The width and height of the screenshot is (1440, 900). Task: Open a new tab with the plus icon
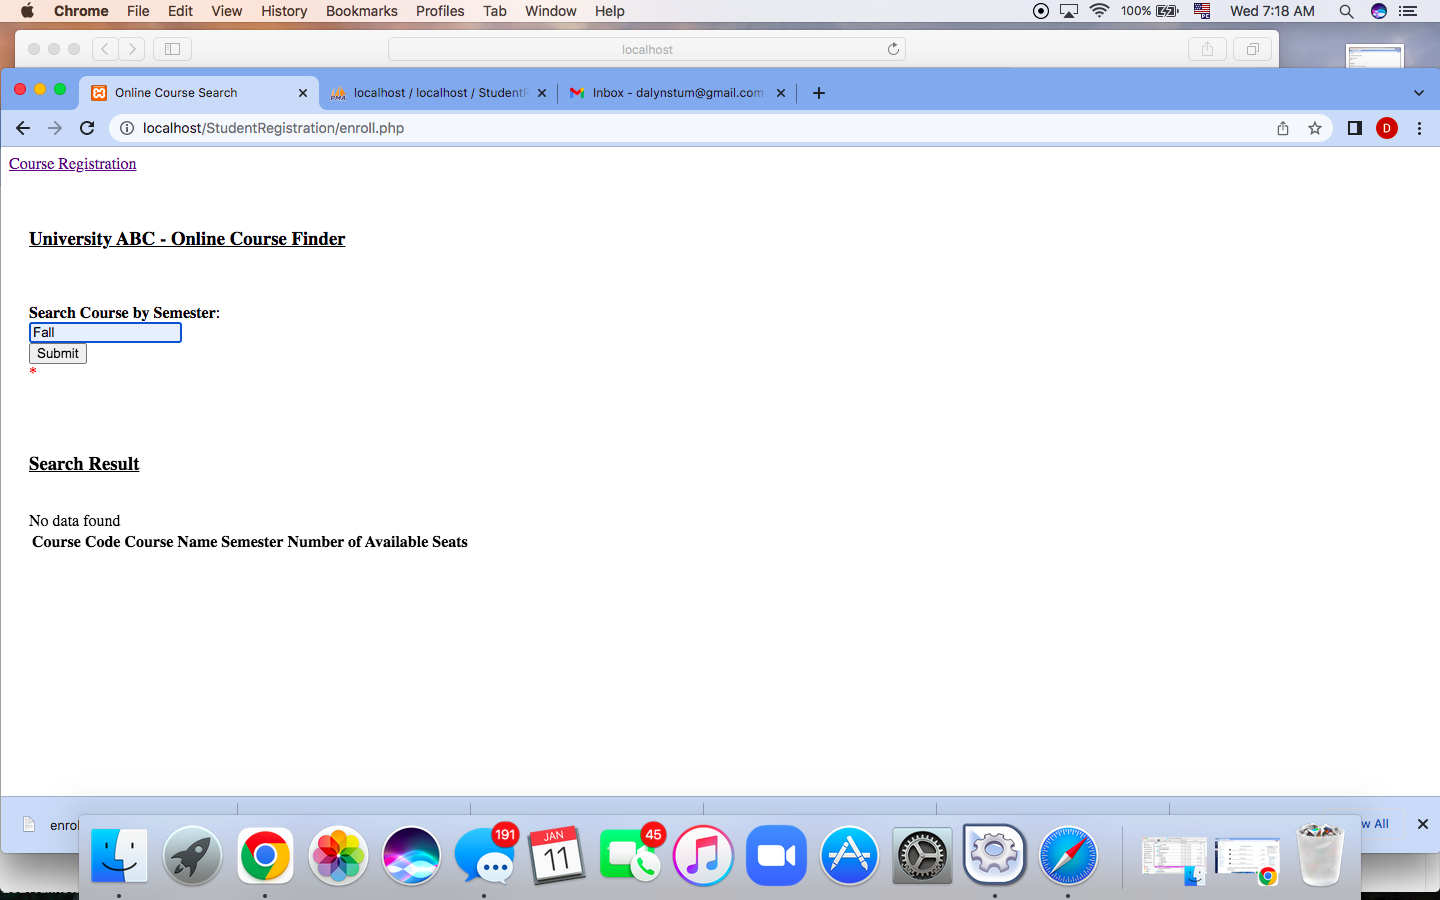[x=818, y=92]
